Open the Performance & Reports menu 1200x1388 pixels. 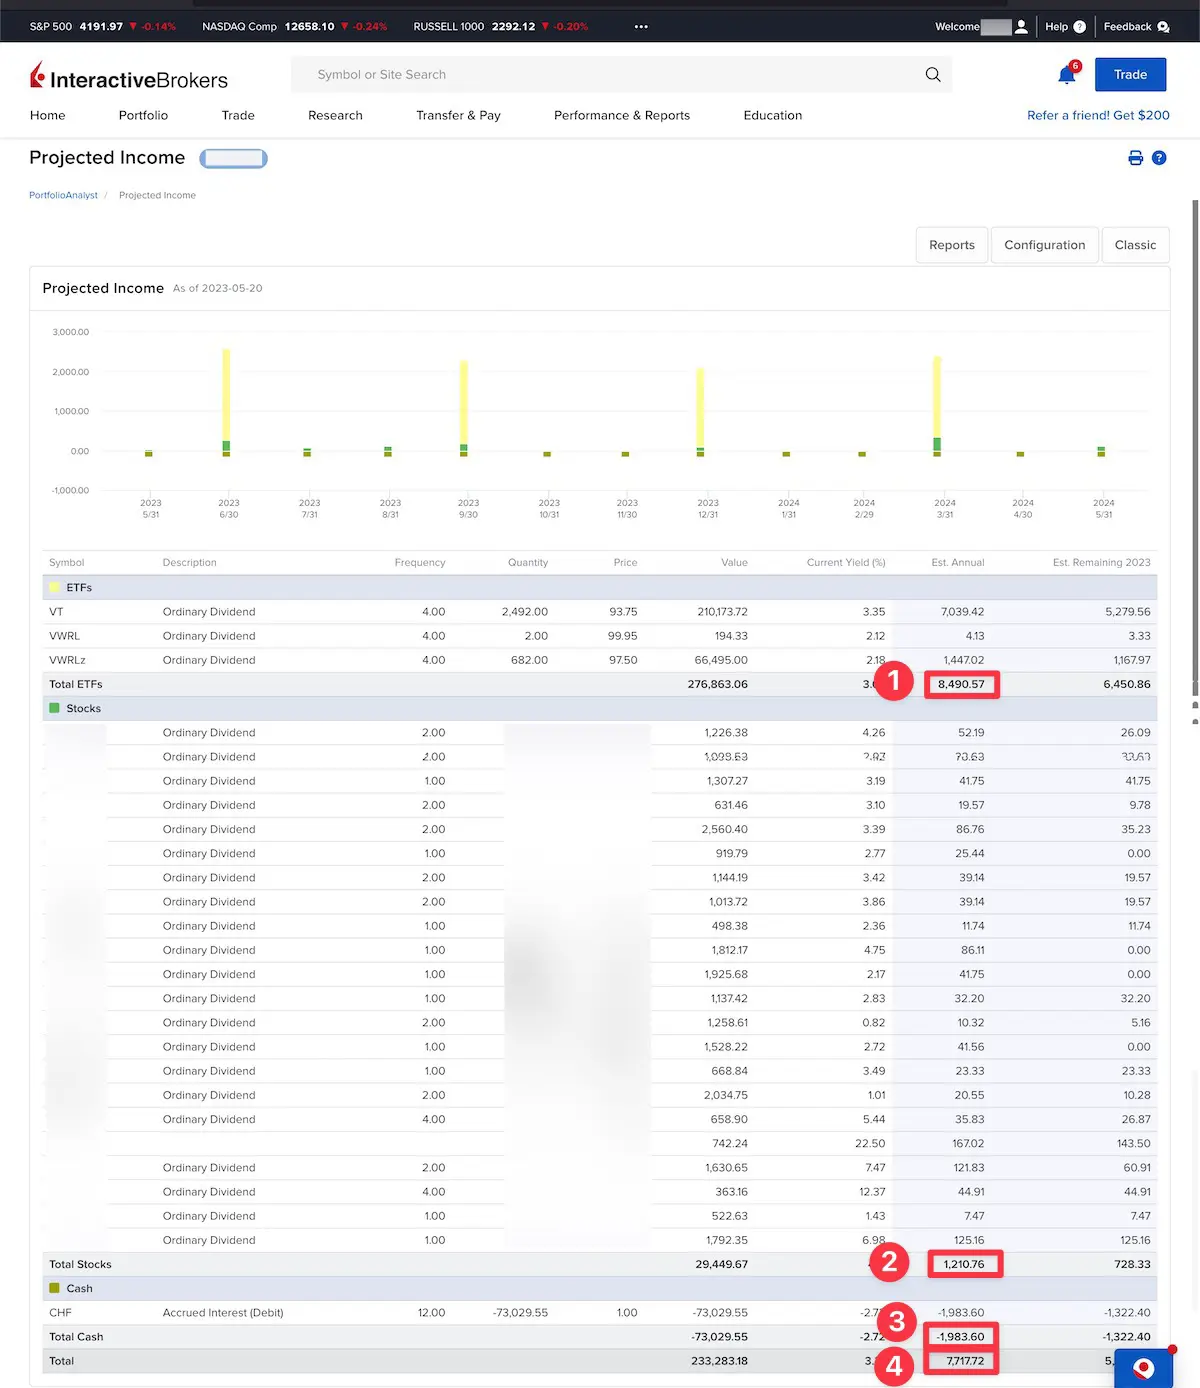click(622, 115)
